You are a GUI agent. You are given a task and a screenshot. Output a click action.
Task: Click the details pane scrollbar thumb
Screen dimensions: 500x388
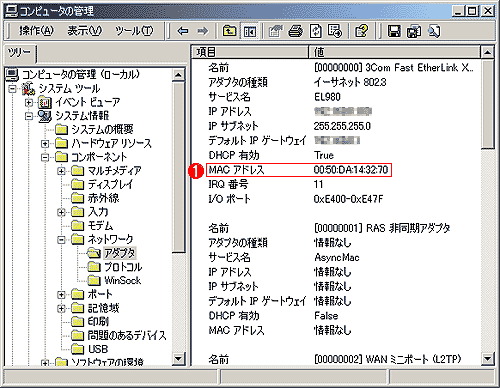[x=488, y=103]
